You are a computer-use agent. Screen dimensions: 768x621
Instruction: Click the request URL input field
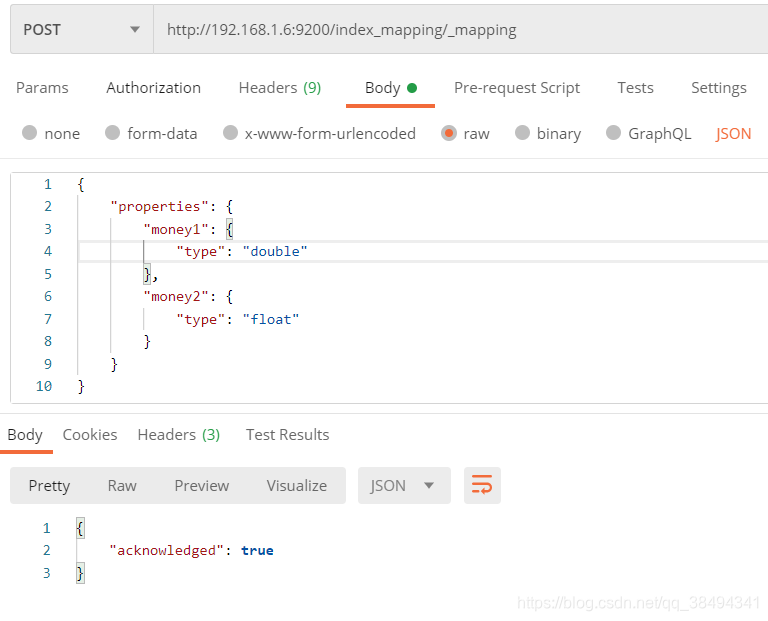point(450,30)
